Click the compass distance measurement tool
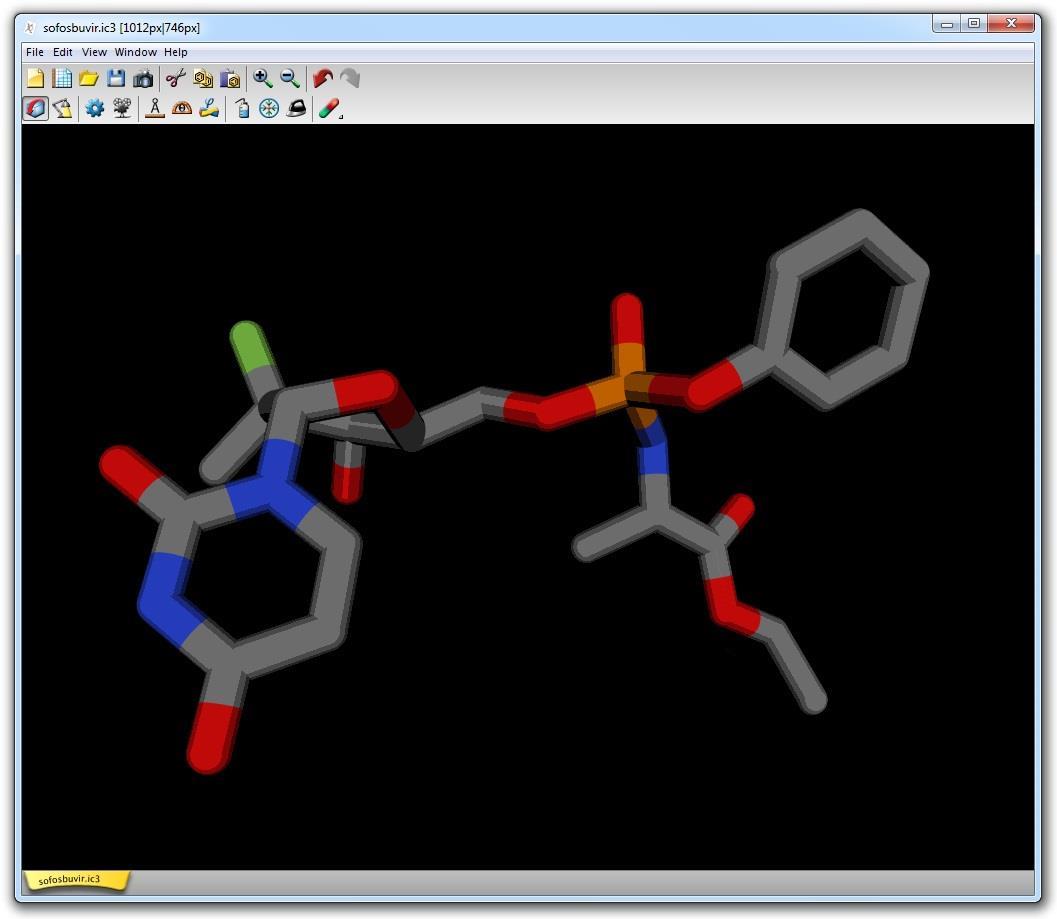The height and width of the screenshot is (919, 1057). (154, 108)
